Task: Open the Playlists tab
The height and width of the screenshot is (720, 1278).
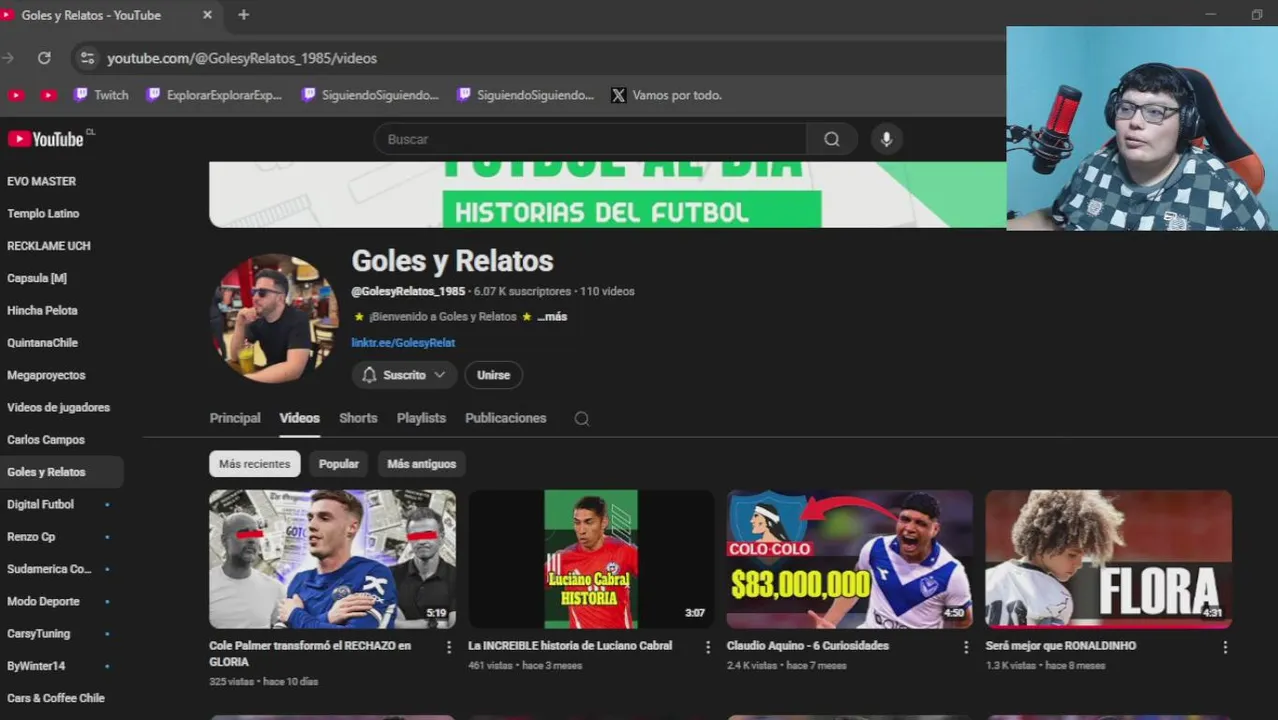Action: [x=421, y=418]
